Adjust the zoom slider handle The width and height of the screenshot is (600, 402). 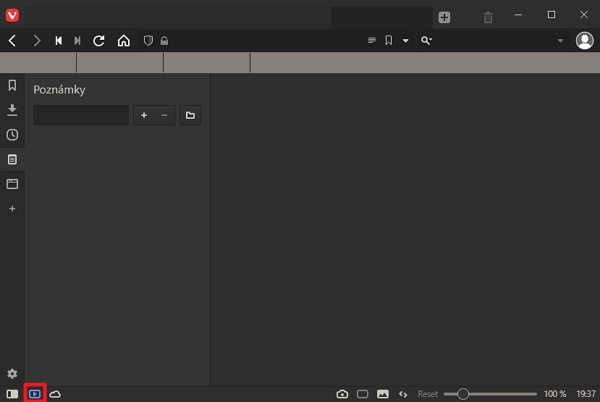[463, 394]
